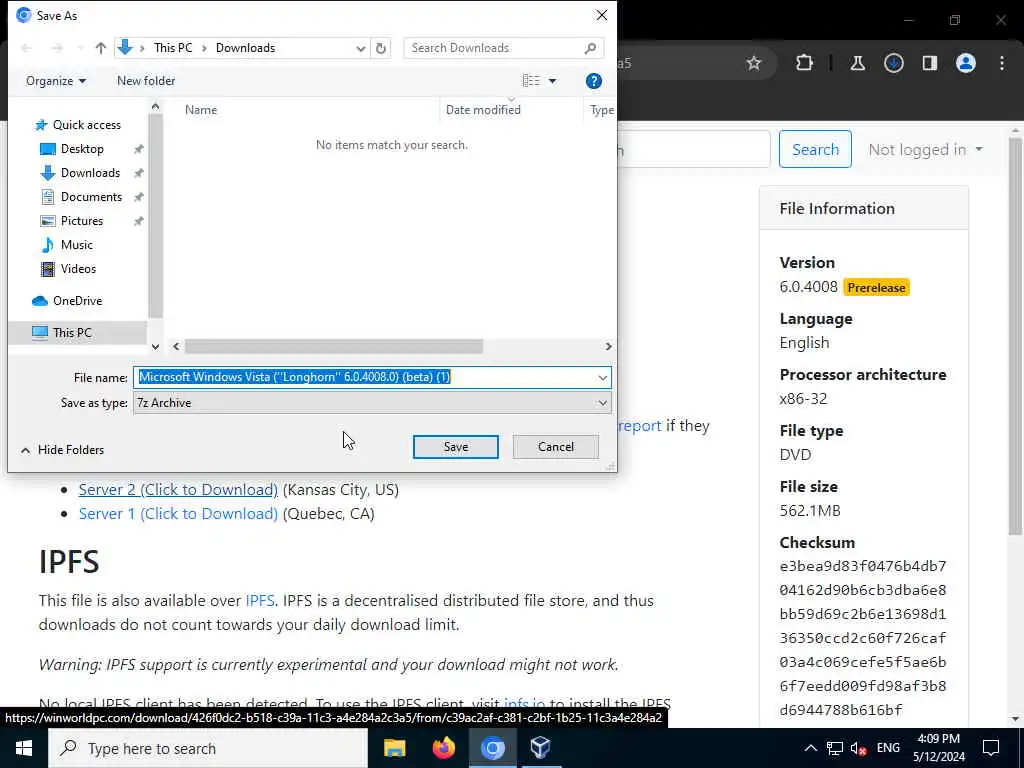
Task: Open Firefox from the taskbar
Action: [x=443, y=748]
